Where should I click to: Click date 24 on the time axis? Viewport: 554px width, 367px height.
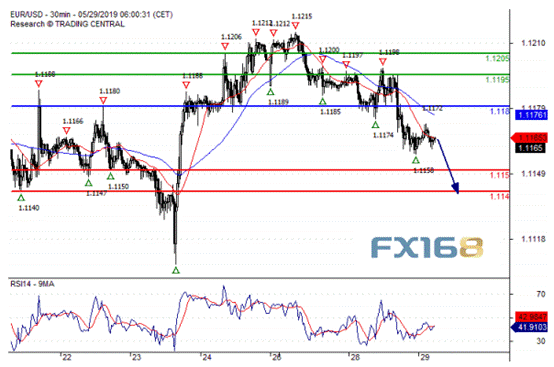207,357
